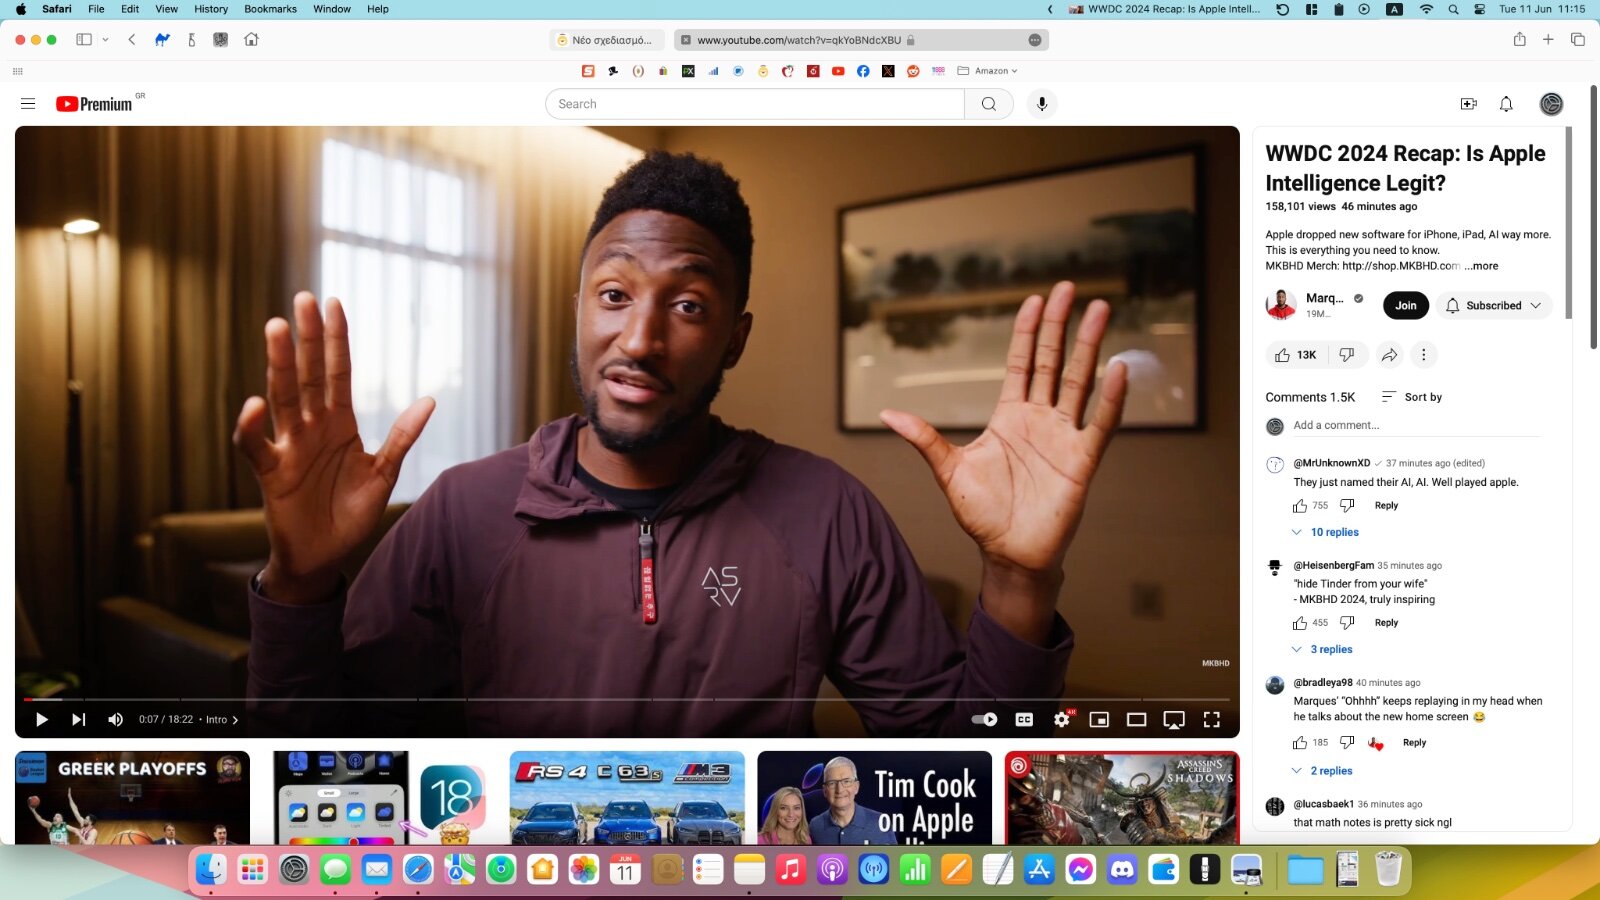
Task: Open Safari home page icon
Action: coord(251,40)
